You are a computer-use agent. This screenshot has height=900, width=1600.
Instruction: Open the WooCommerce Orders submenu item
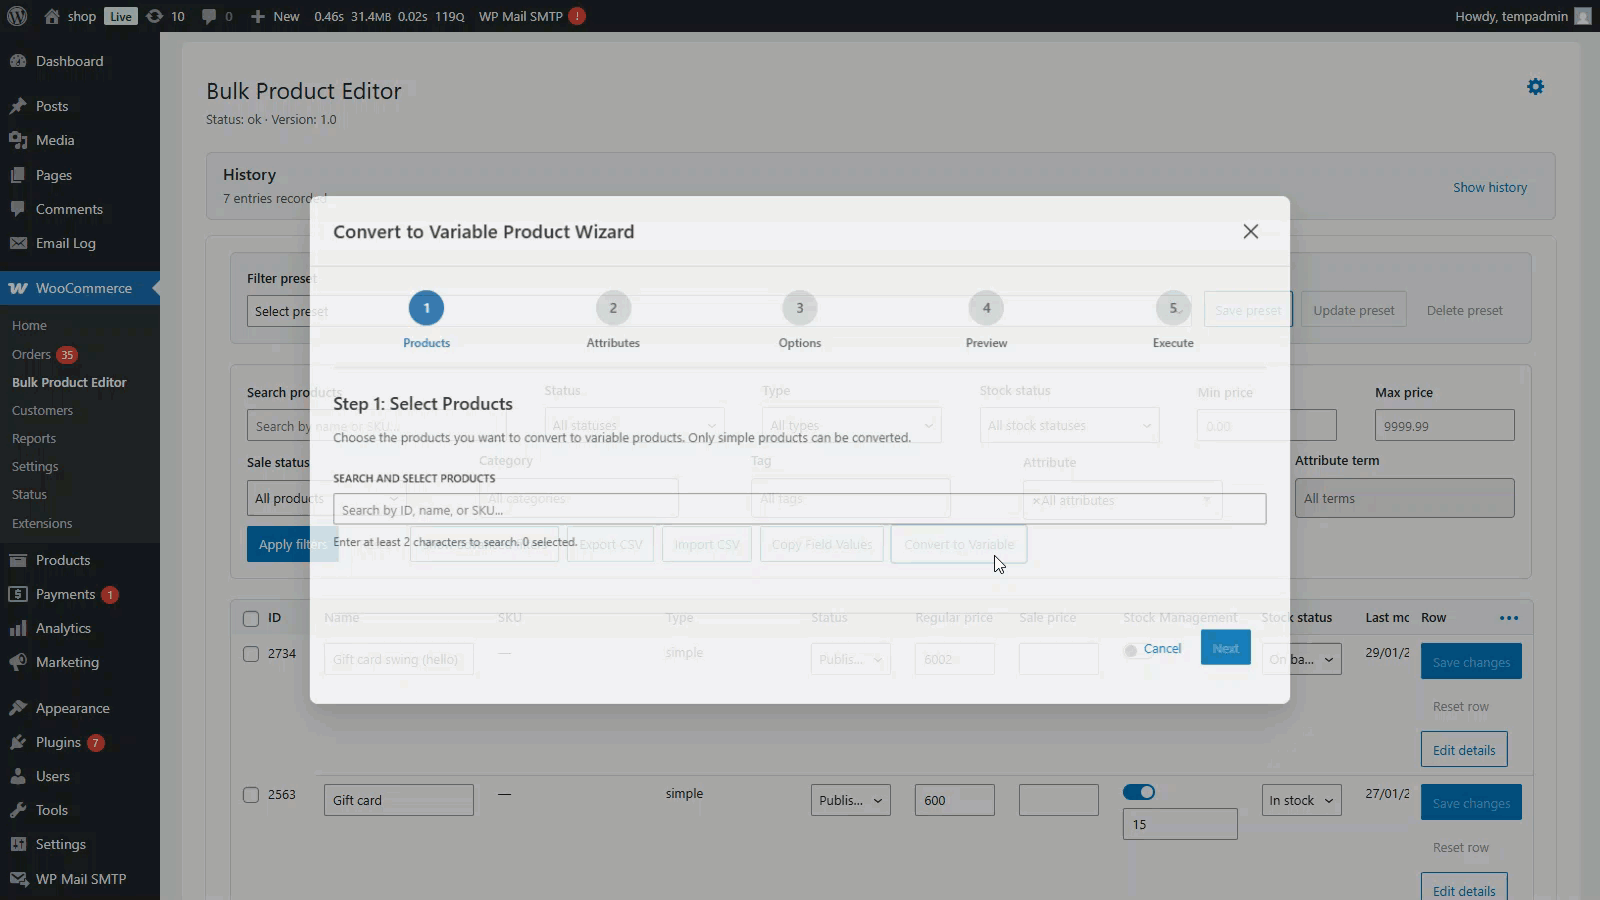coord(31,354)
